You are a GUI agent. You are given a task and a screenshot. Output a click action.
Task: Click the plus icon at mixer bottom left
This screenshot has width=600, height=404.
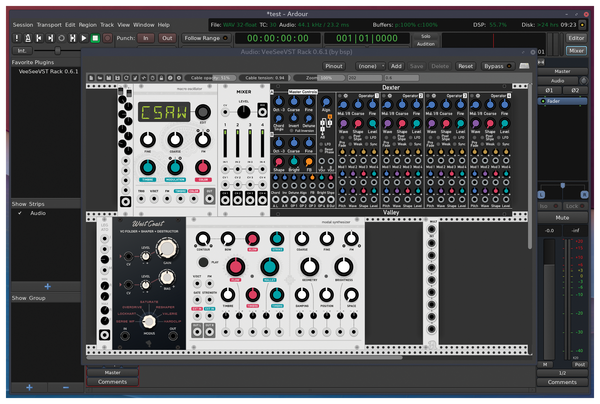point(29,387)
